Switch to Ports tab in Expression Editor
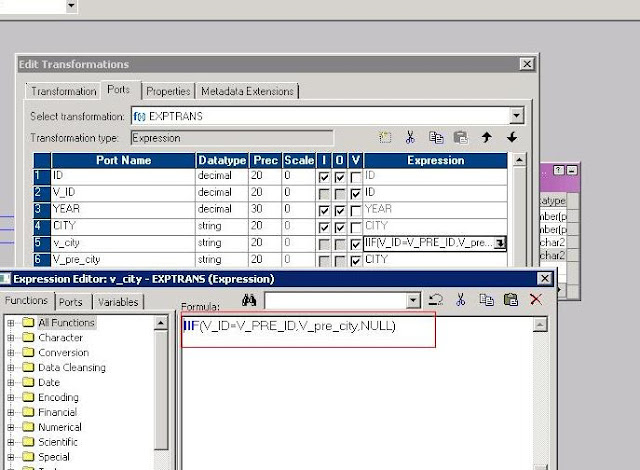 (71, 302)
